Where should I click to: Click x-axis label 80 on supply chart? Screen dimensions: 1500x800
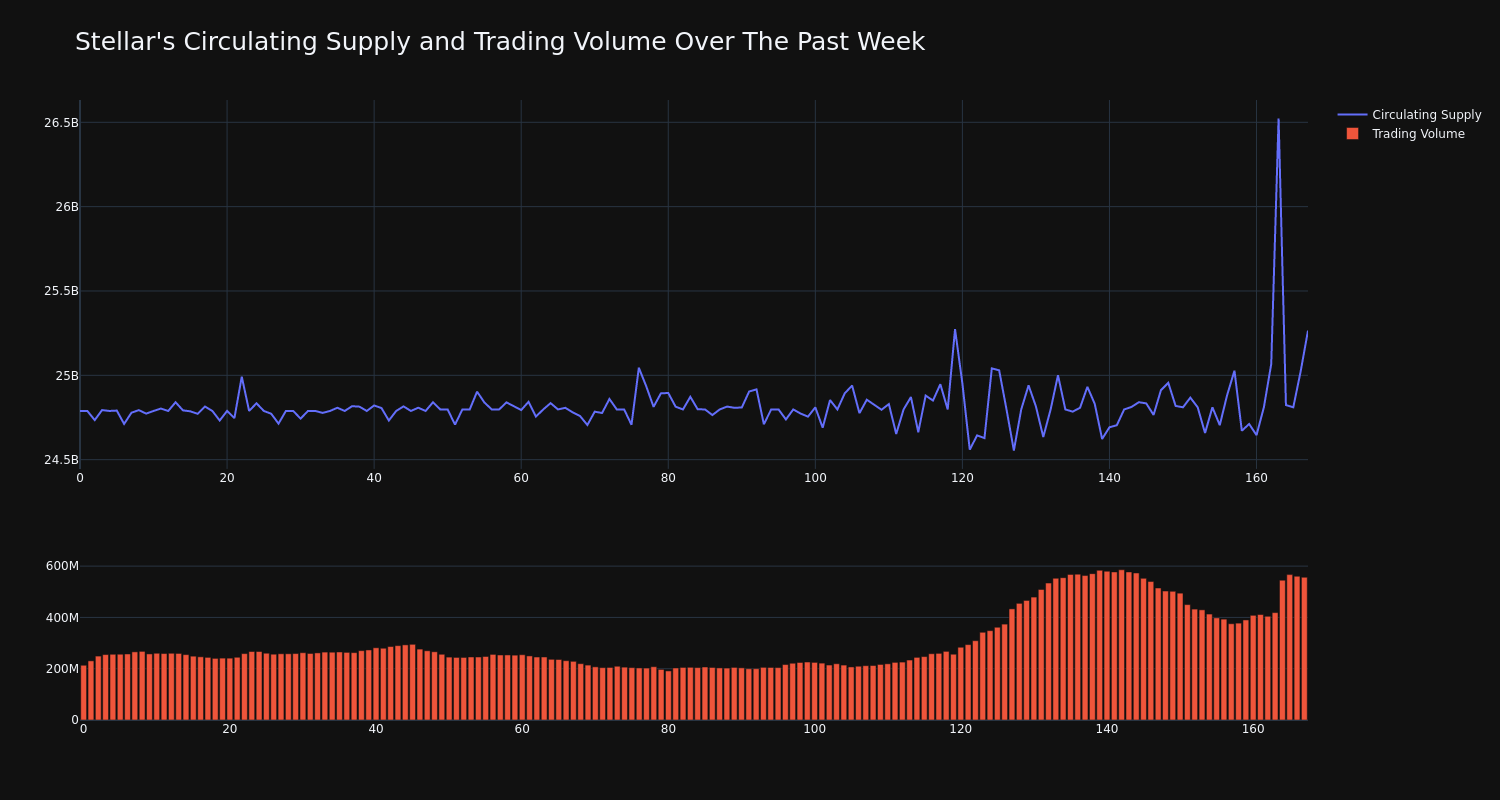pyautogui.click(x=668, y=478)
